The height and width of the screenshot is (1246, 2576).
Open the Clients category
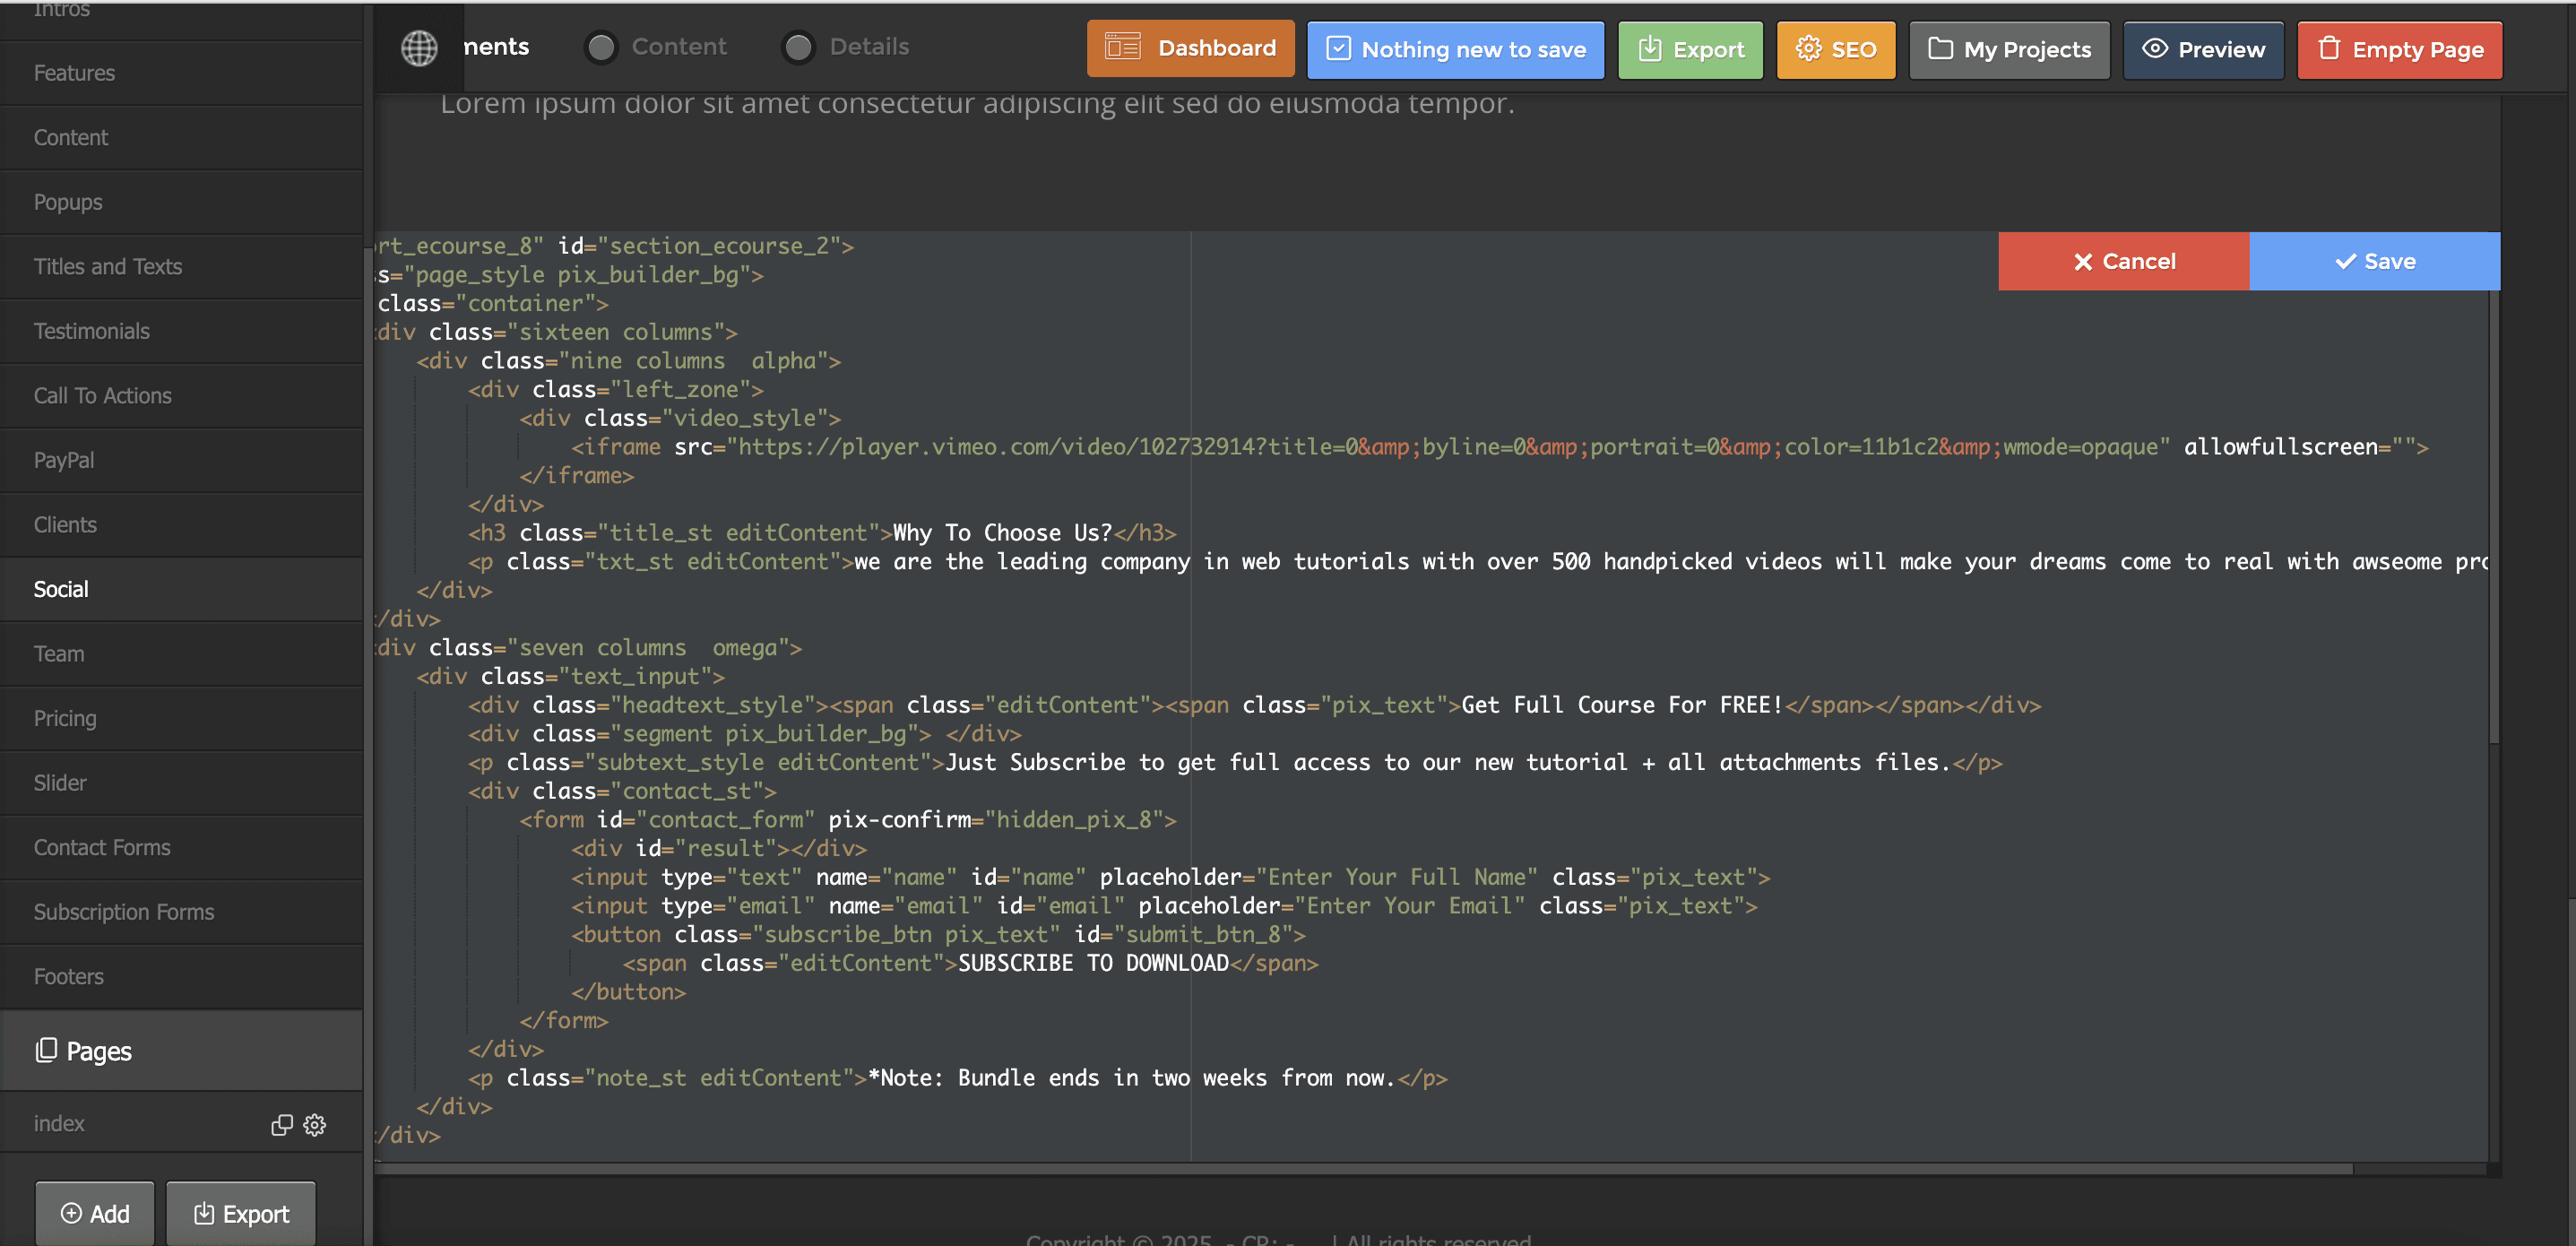coord(181,525)
